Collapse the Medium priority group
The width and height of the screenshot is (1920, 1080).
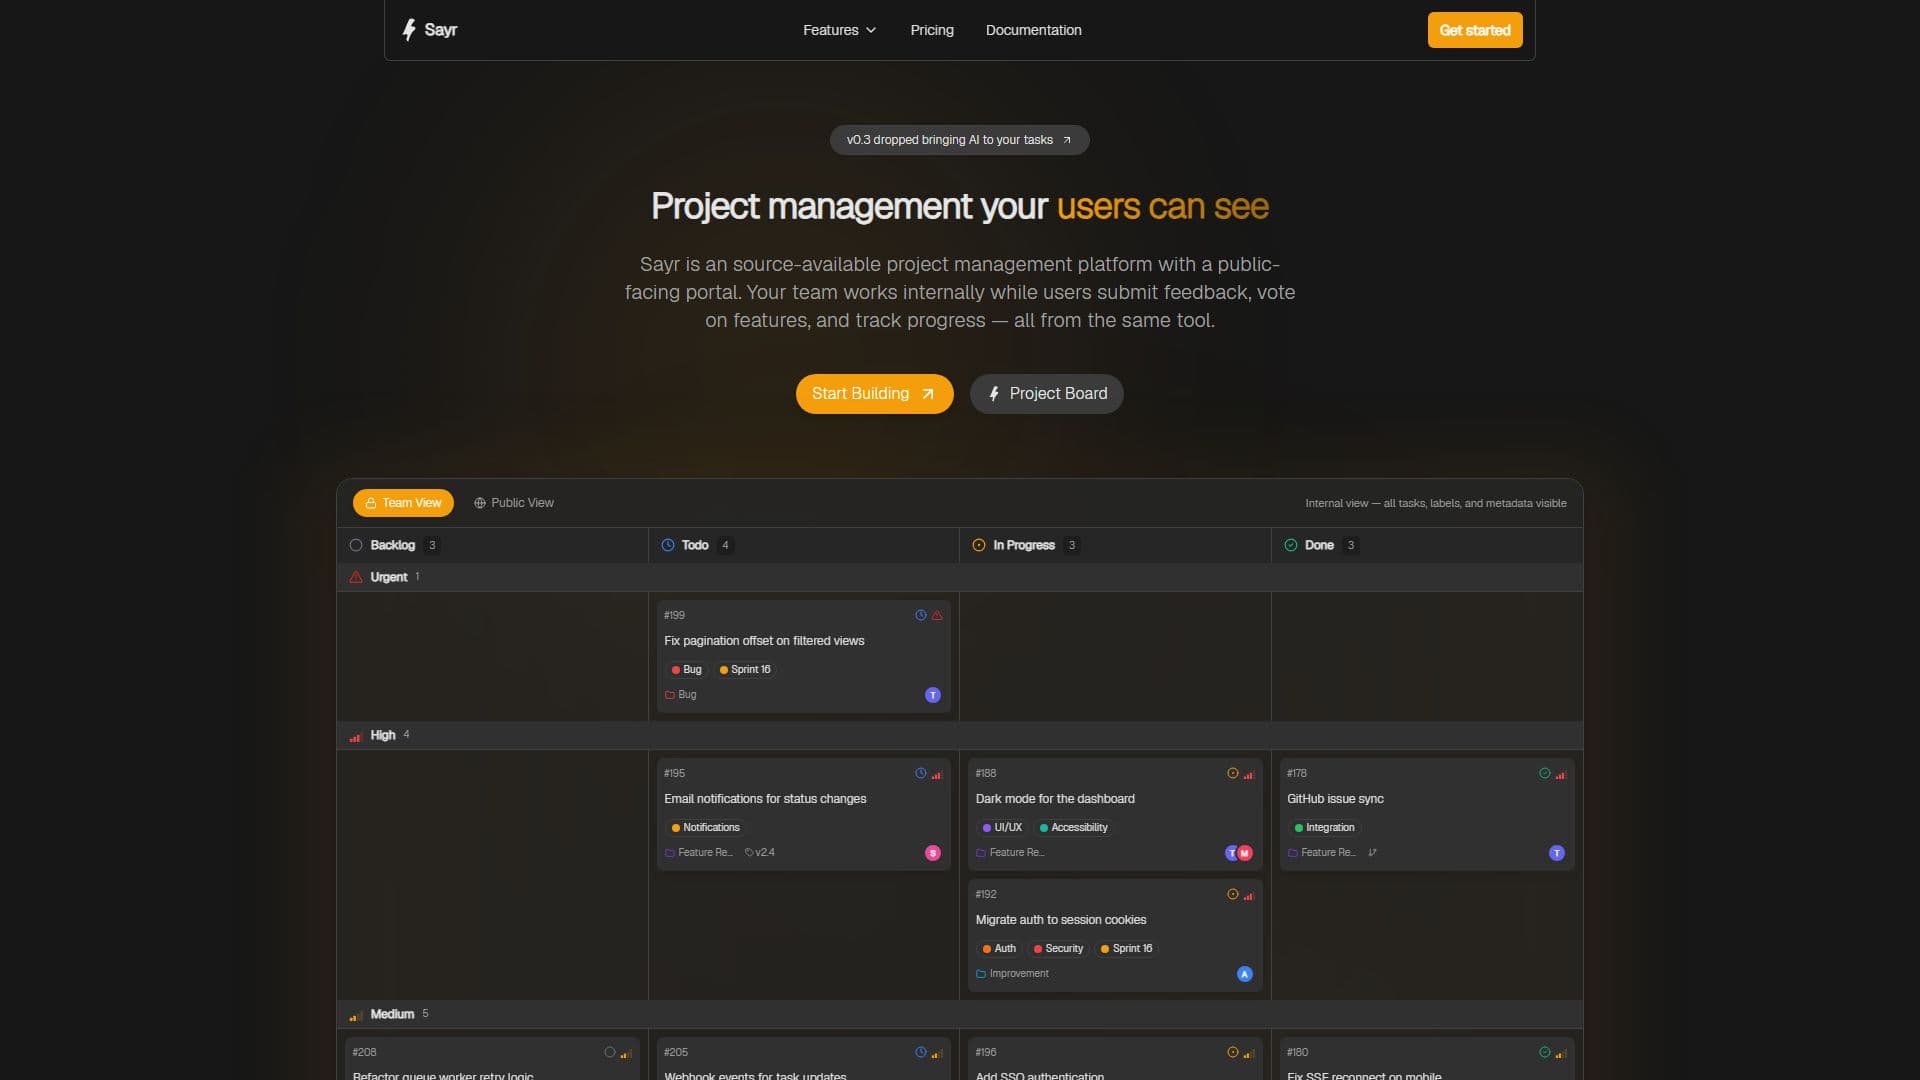pos(960,1014)
